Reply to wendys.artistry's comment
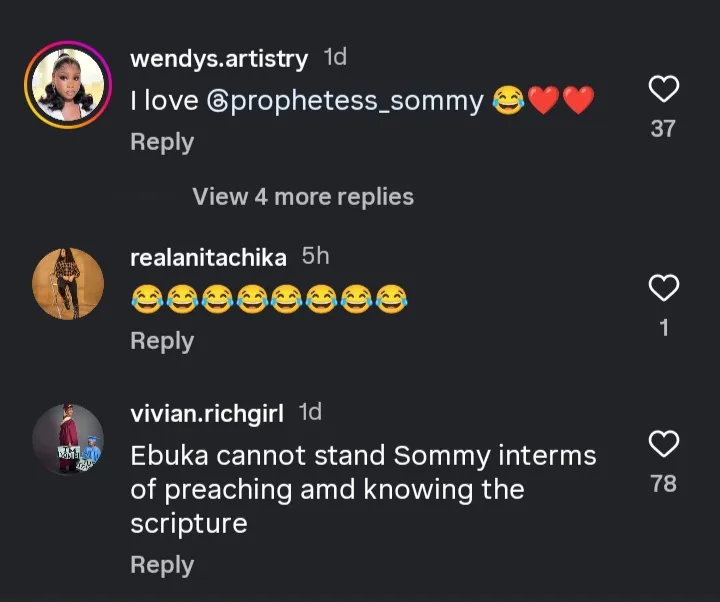Screen dimensions: 720x602 pyautogui.click(x=161, y=142)
